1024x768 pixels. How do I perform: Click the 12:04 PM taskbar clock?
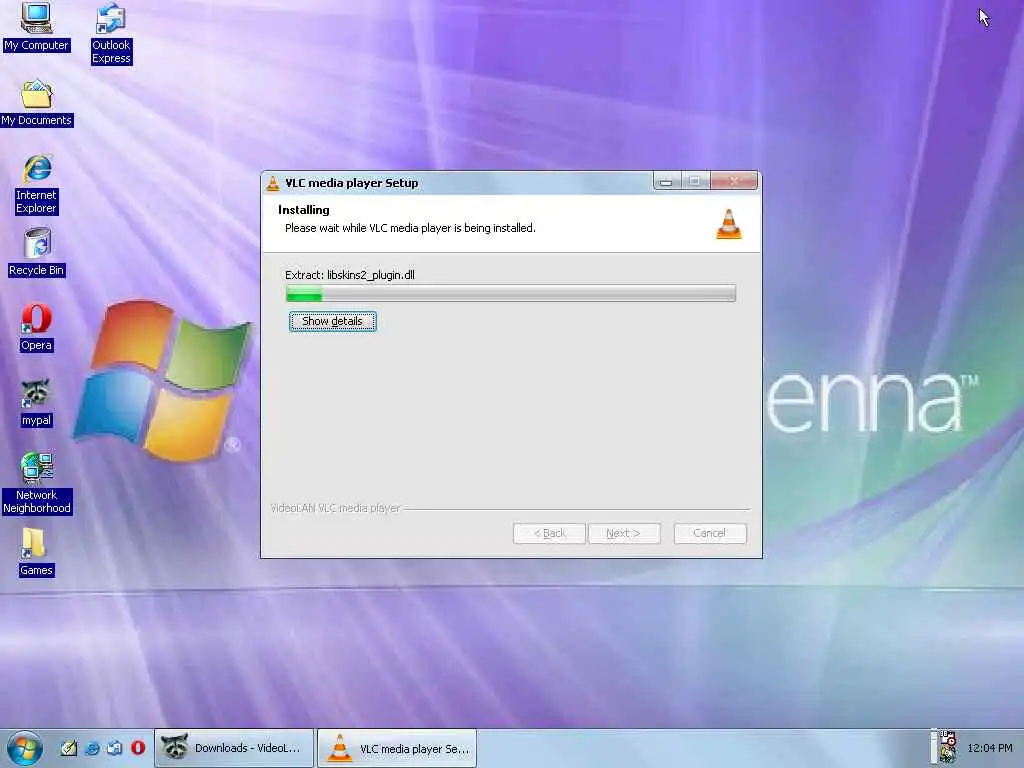pos(989,748)
